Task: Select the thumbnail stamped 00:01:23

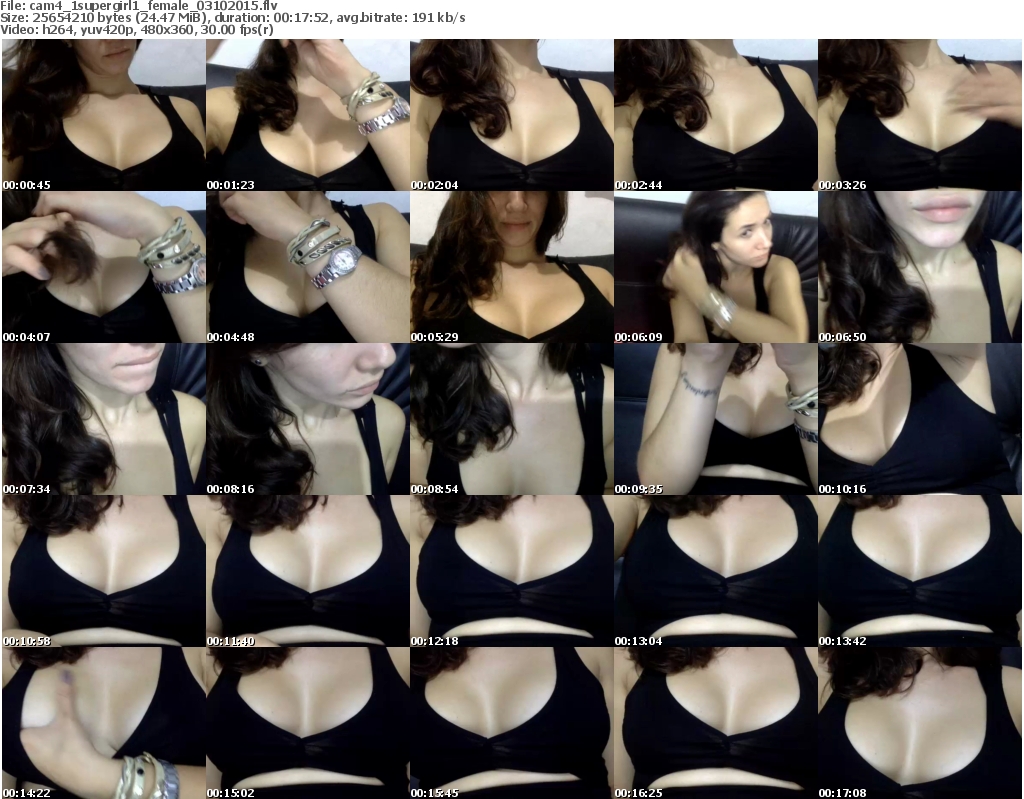Action: [308, 115]
